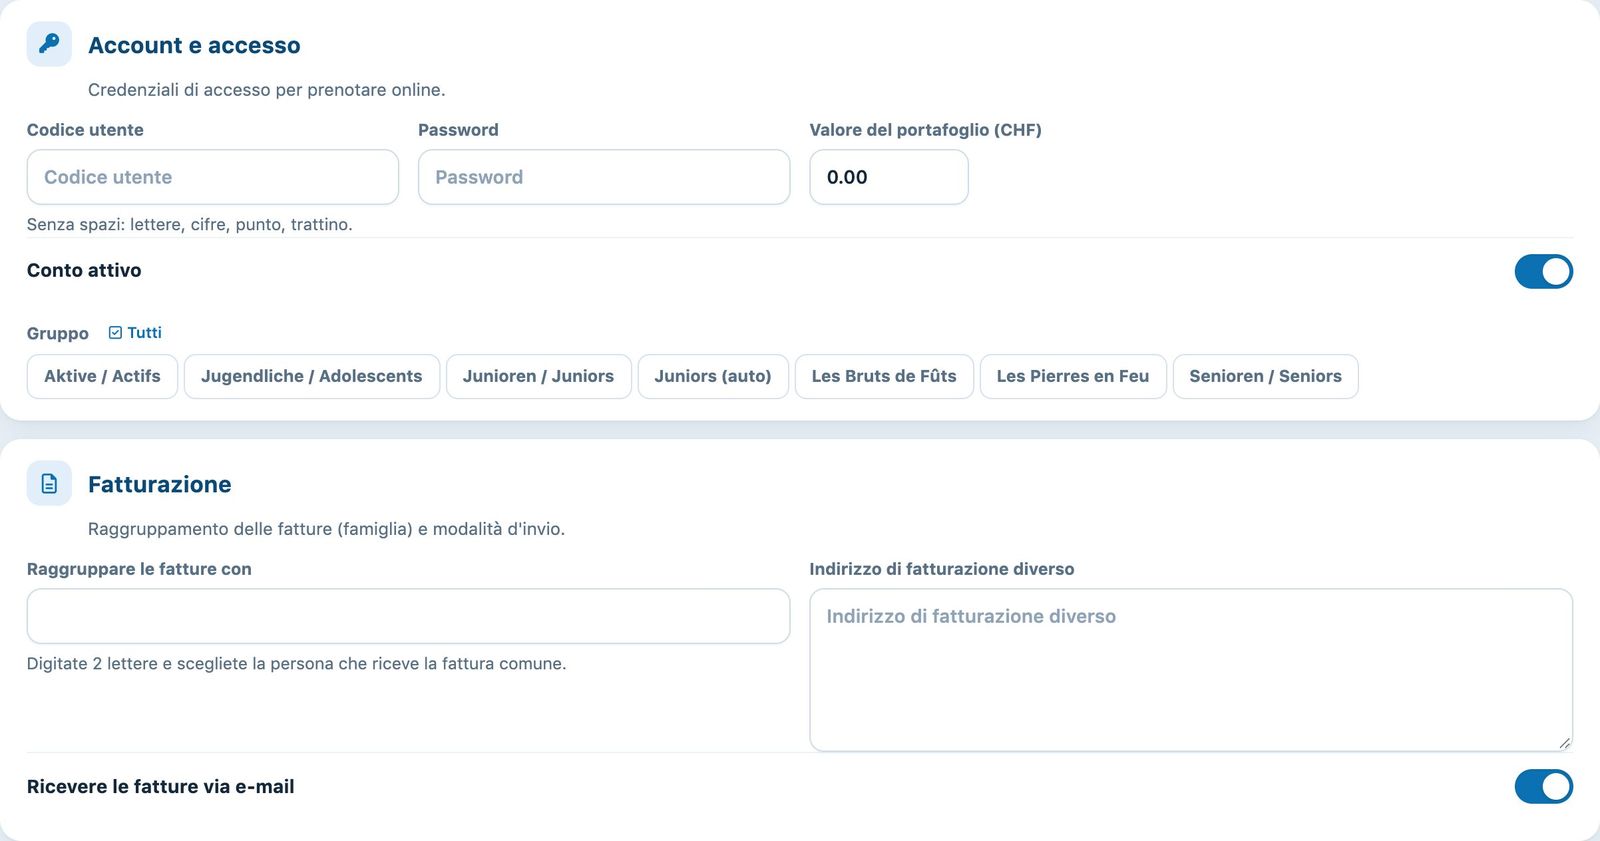Click the hint starting 'Digitate 2 lettere'
1600x841 pixels.
297,663
